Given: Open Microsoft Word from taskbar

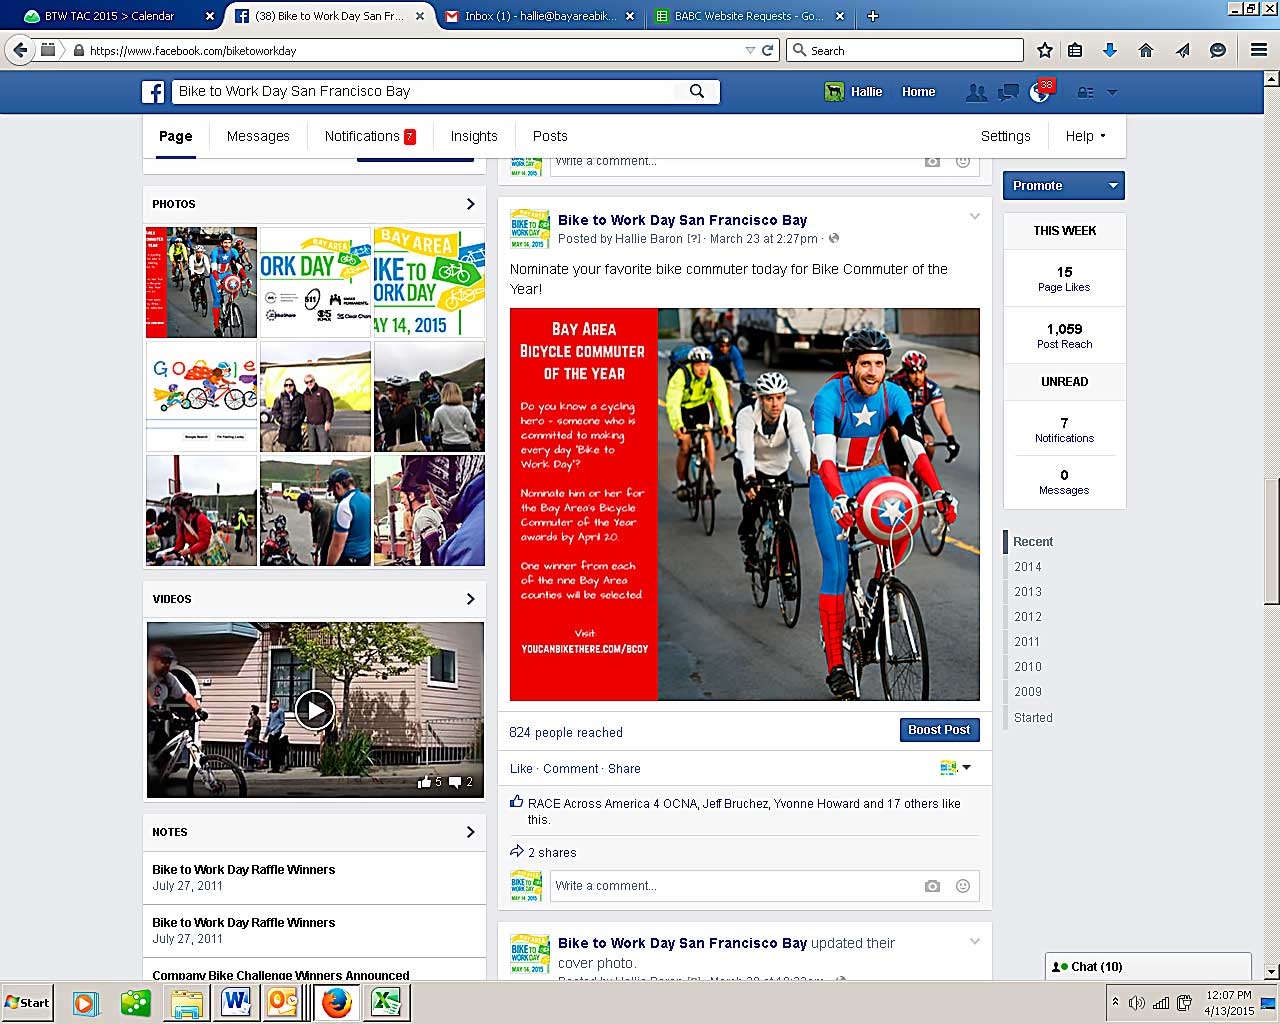Looking at the screenshot, I should pos(236,1002).
